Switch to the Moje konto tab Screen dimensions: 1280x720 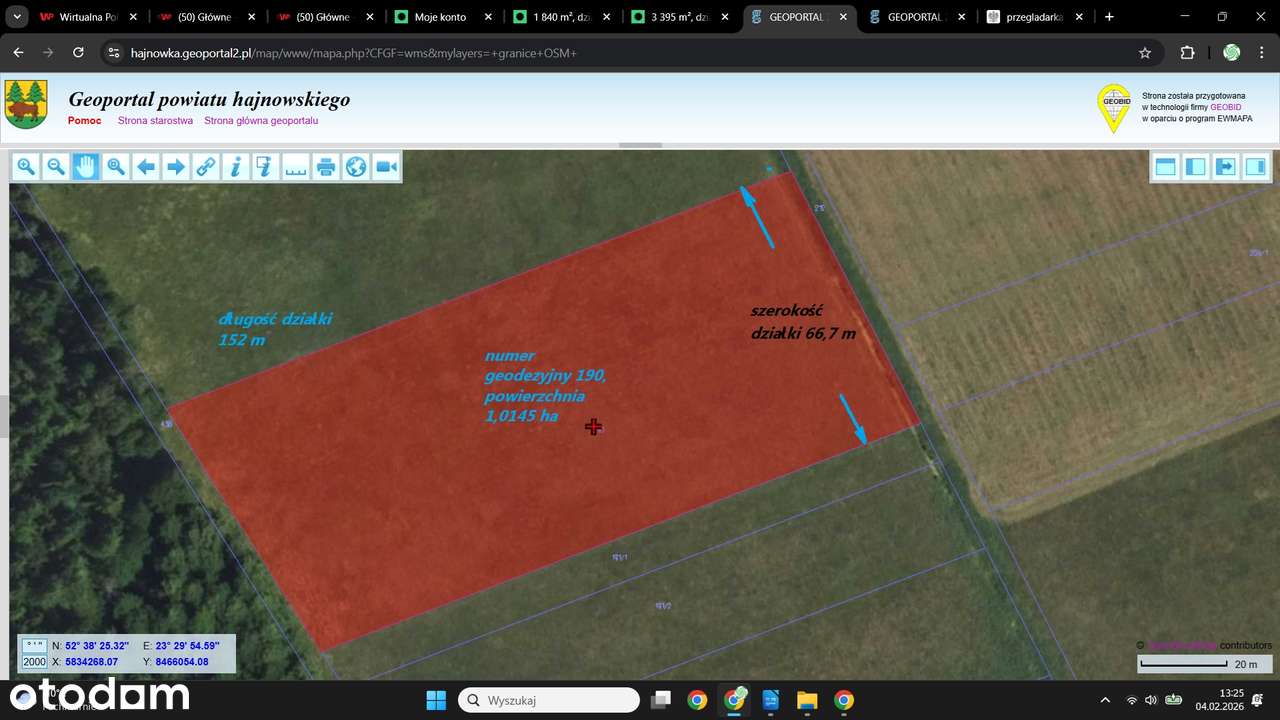(441, 17)
